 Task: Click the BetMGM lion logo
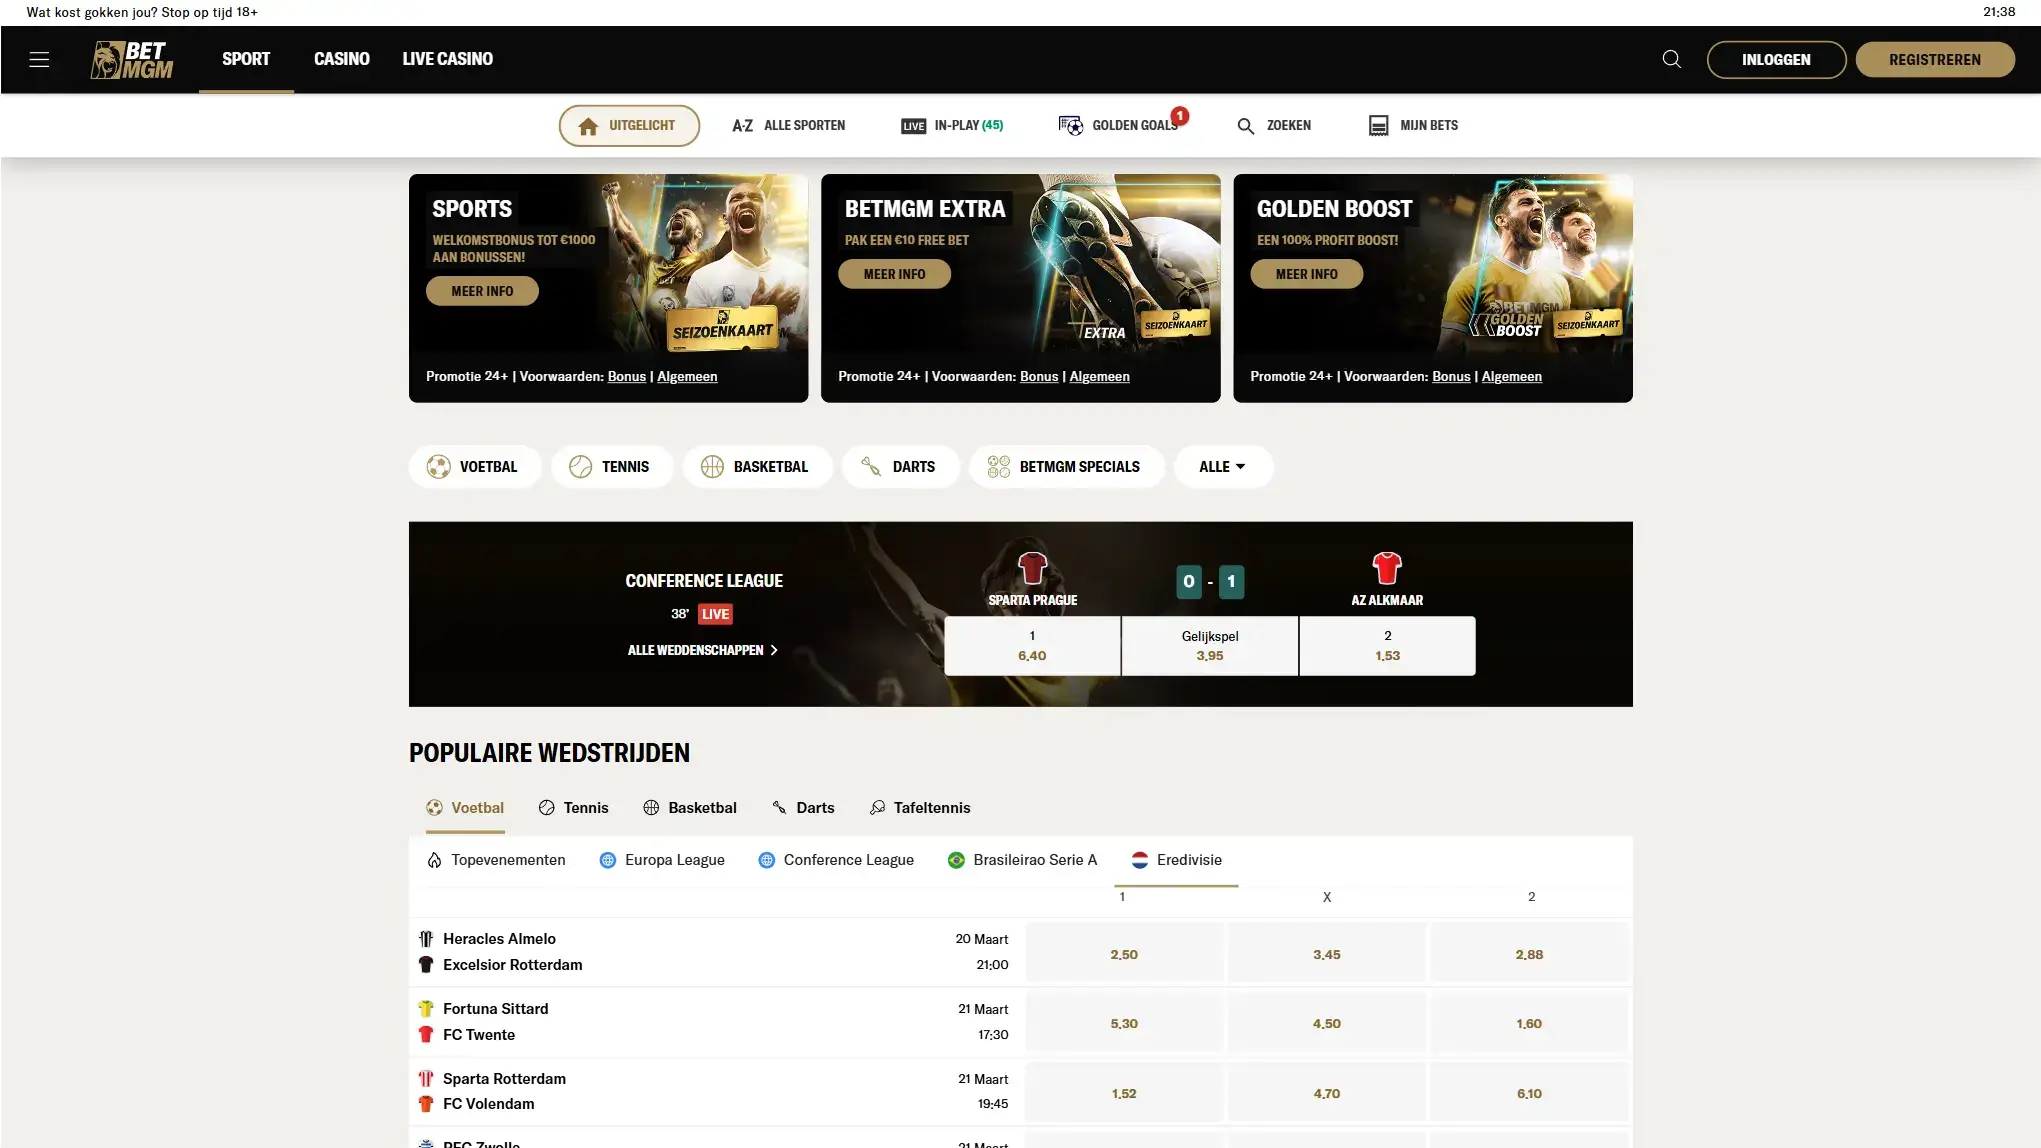132,60
